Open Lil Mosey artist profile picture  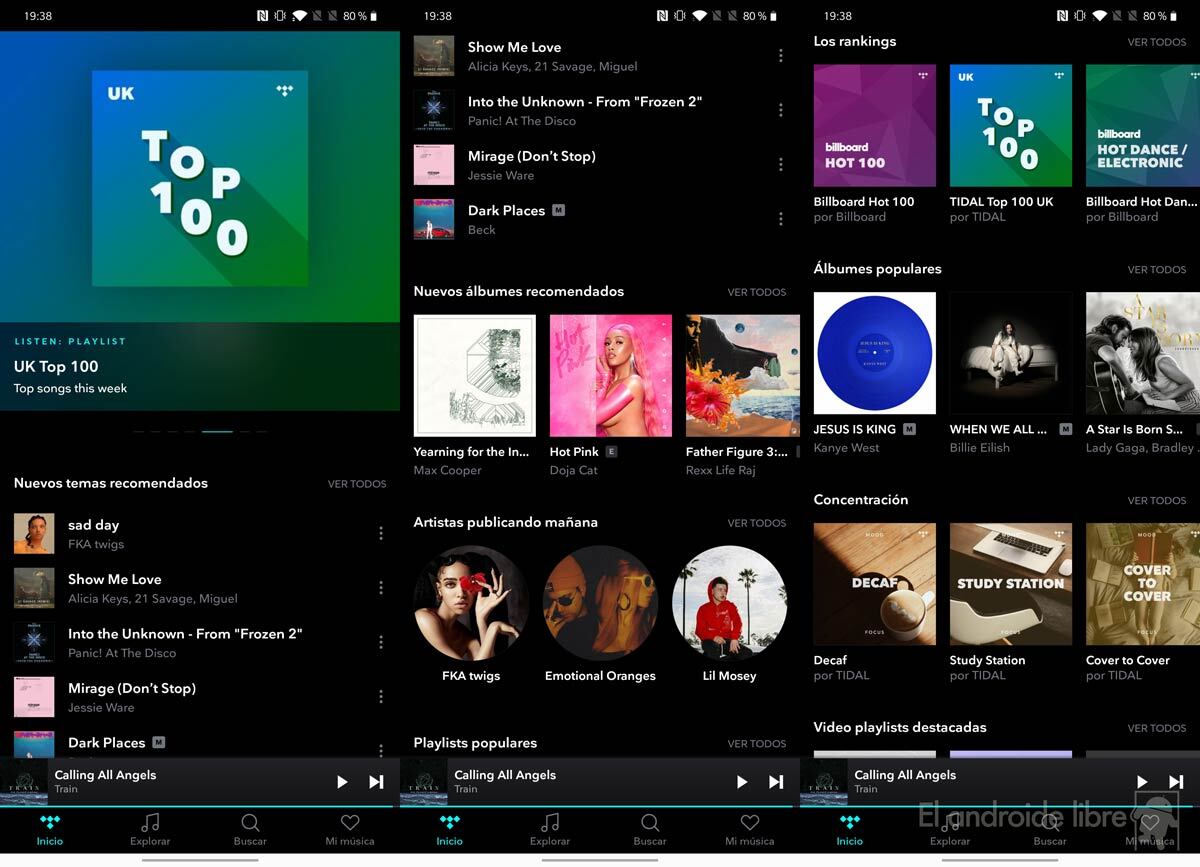(729, 603)
